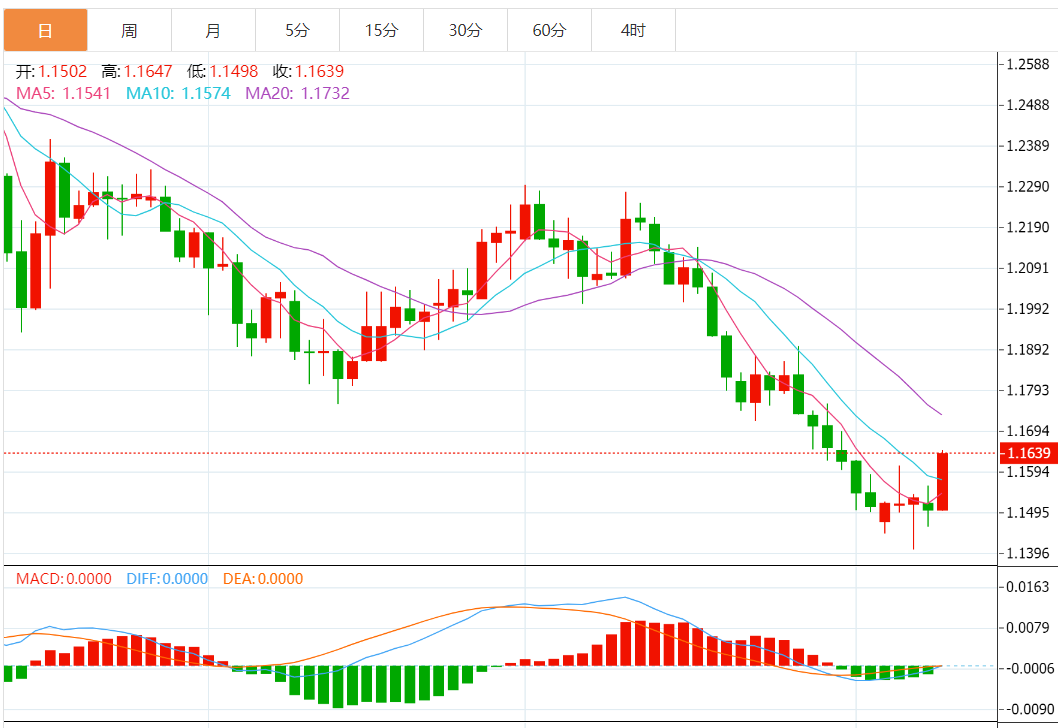Click the 0.0079 MACD axis label

point(1028,628)
